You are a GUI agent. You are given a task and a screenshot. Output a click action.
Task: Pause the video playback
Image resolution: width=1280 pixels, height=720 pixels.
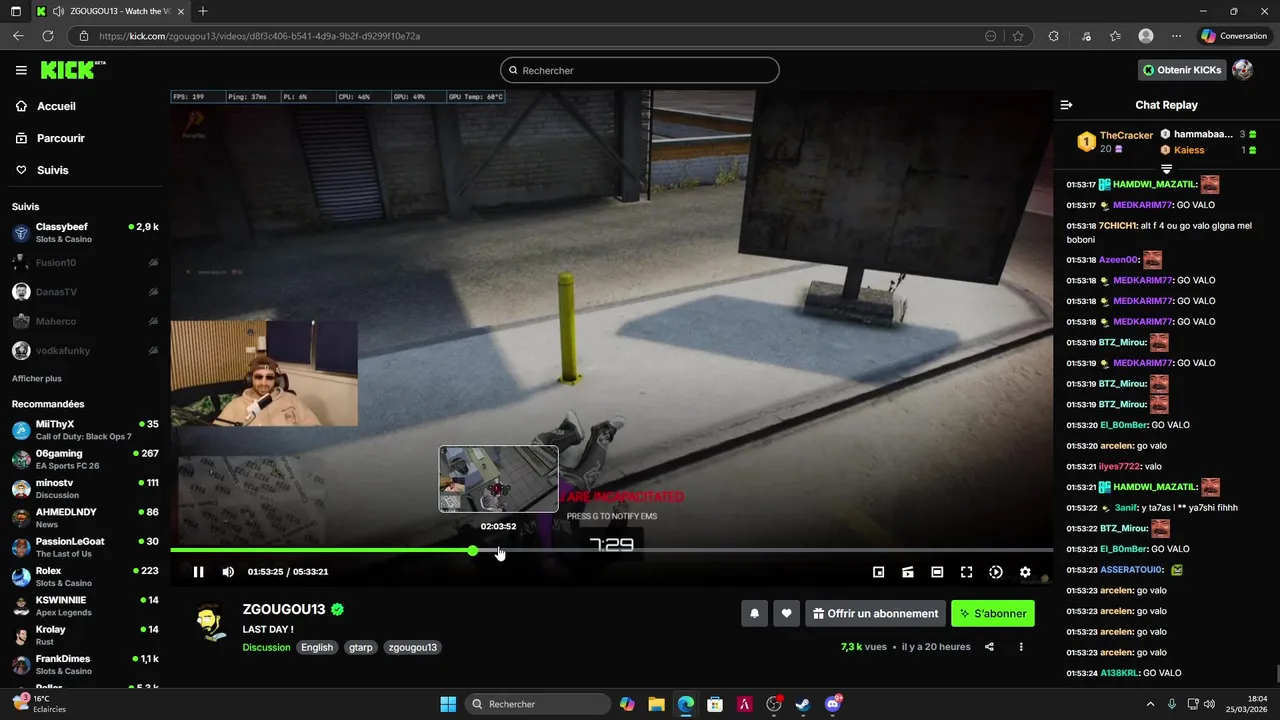198,572
